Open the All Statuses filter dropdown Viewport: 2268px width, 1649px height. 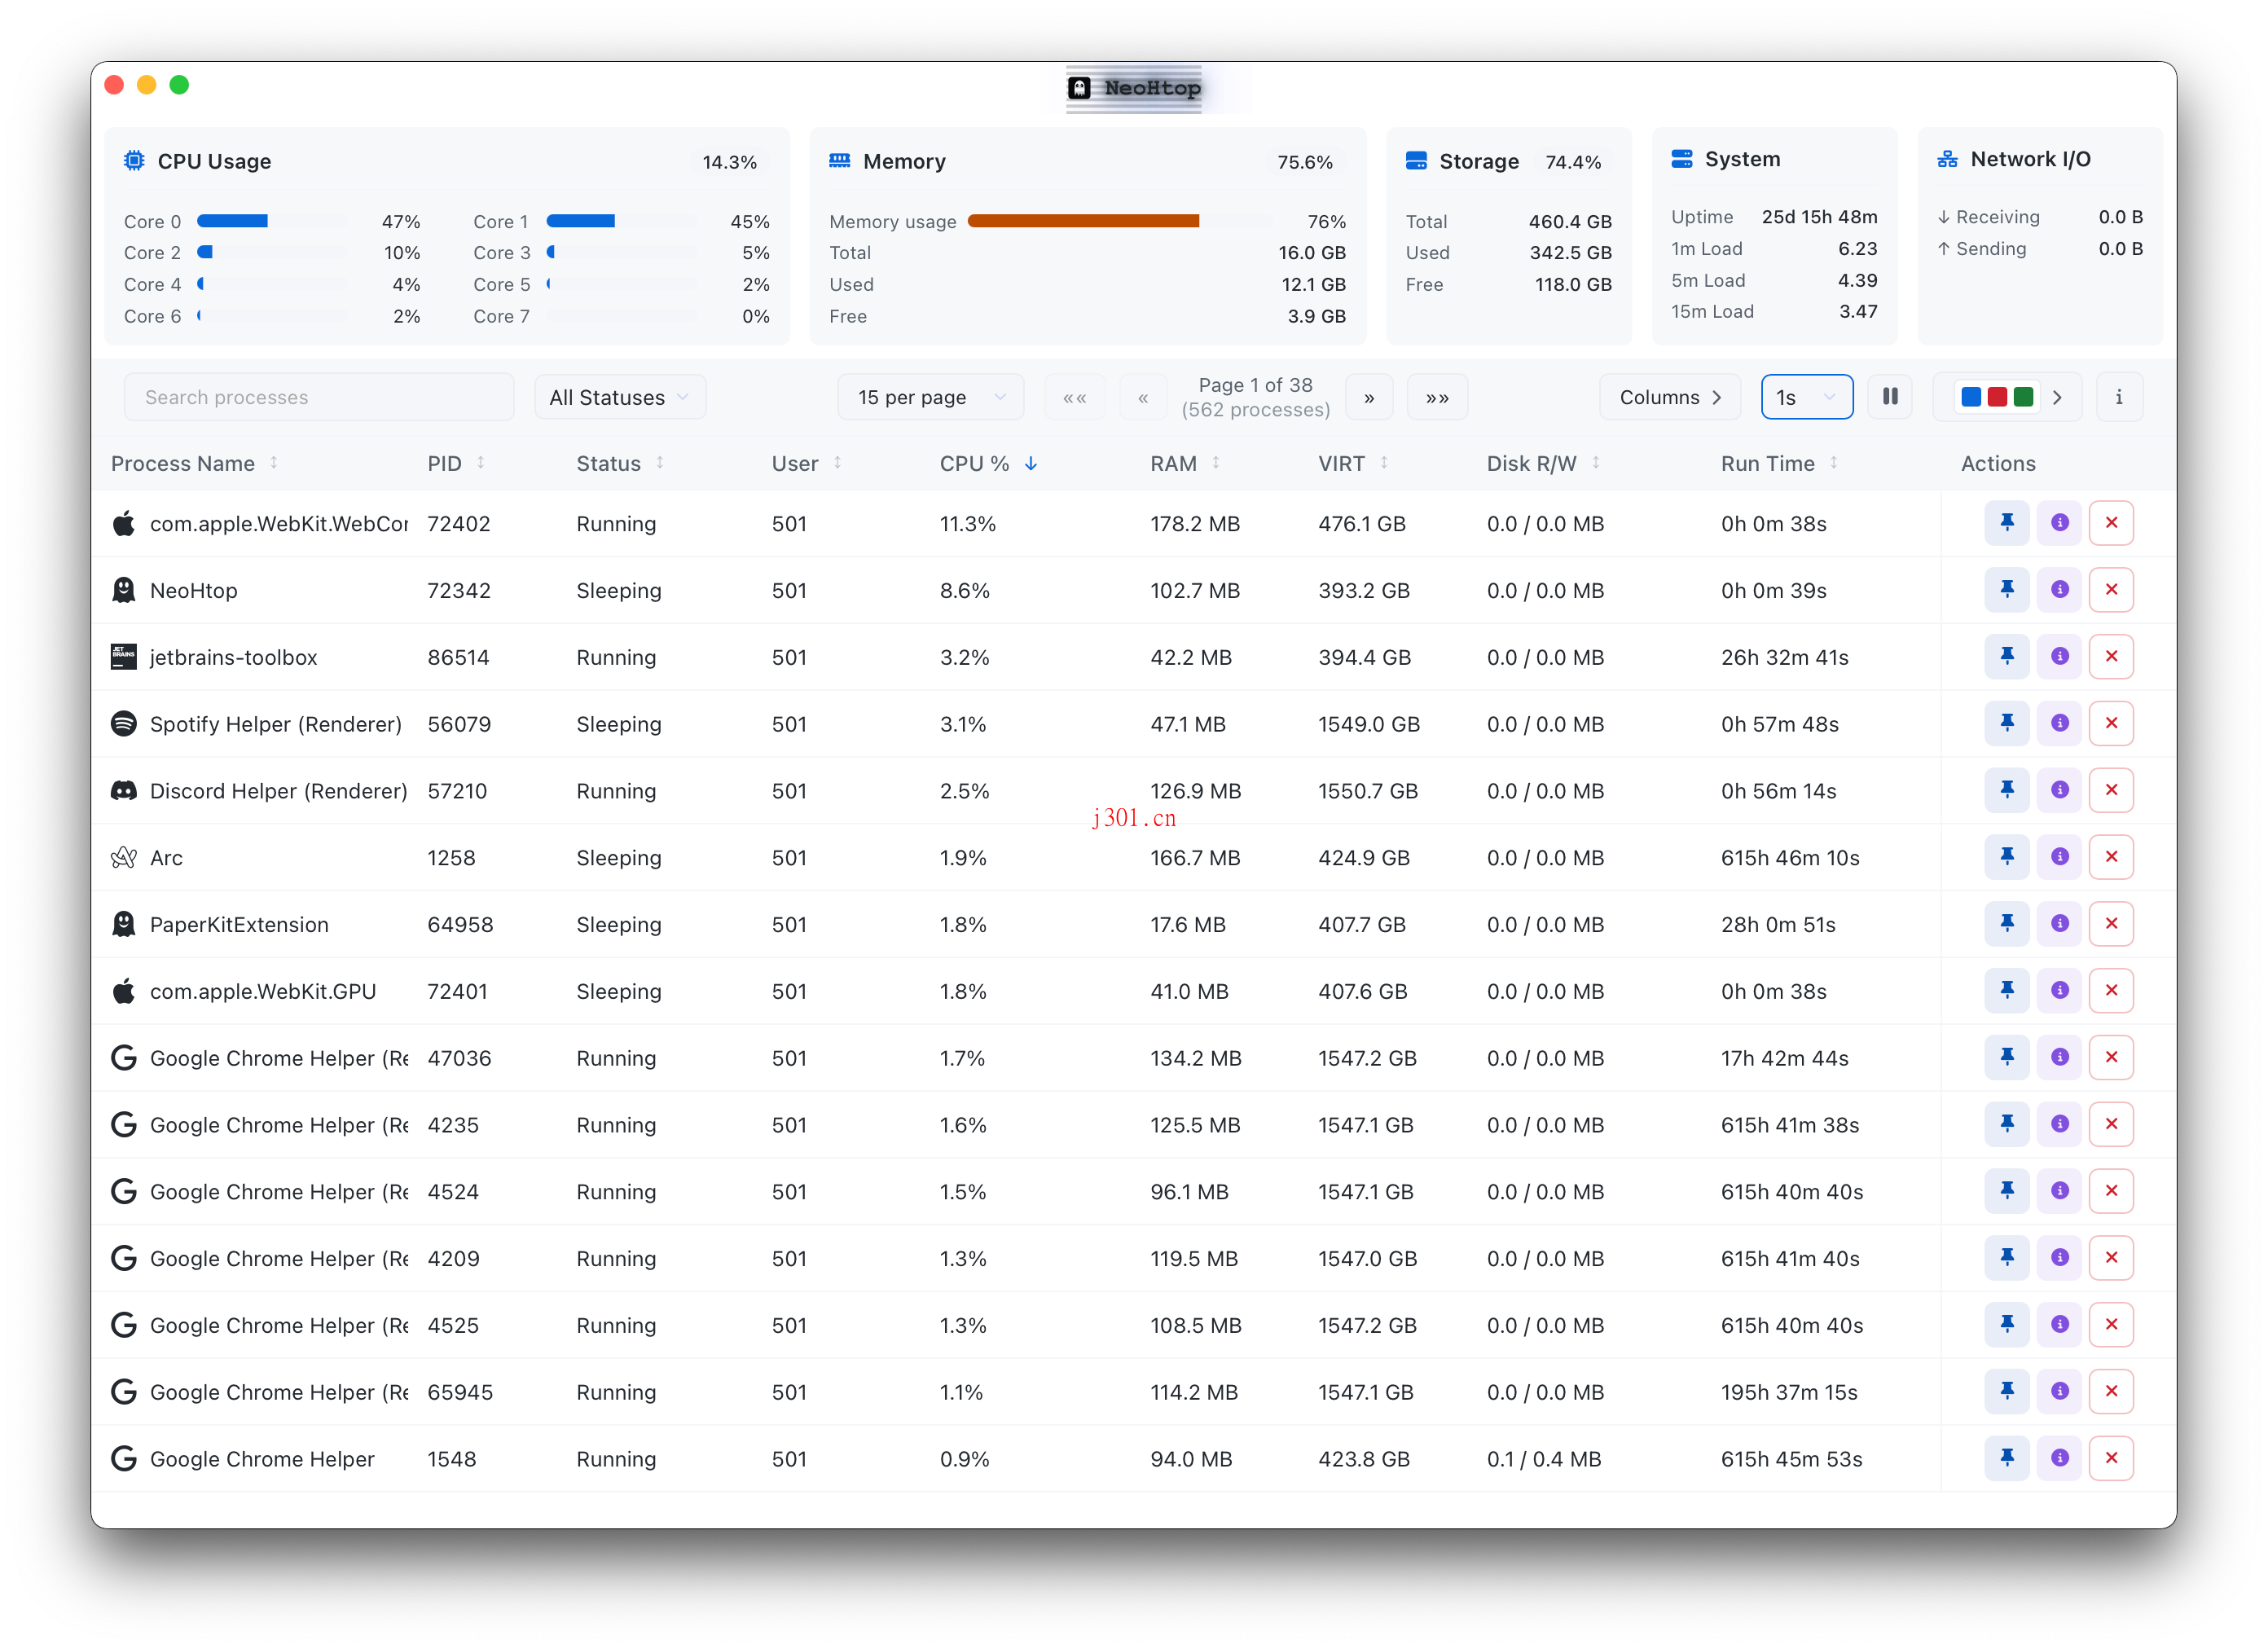click(619, 396)
